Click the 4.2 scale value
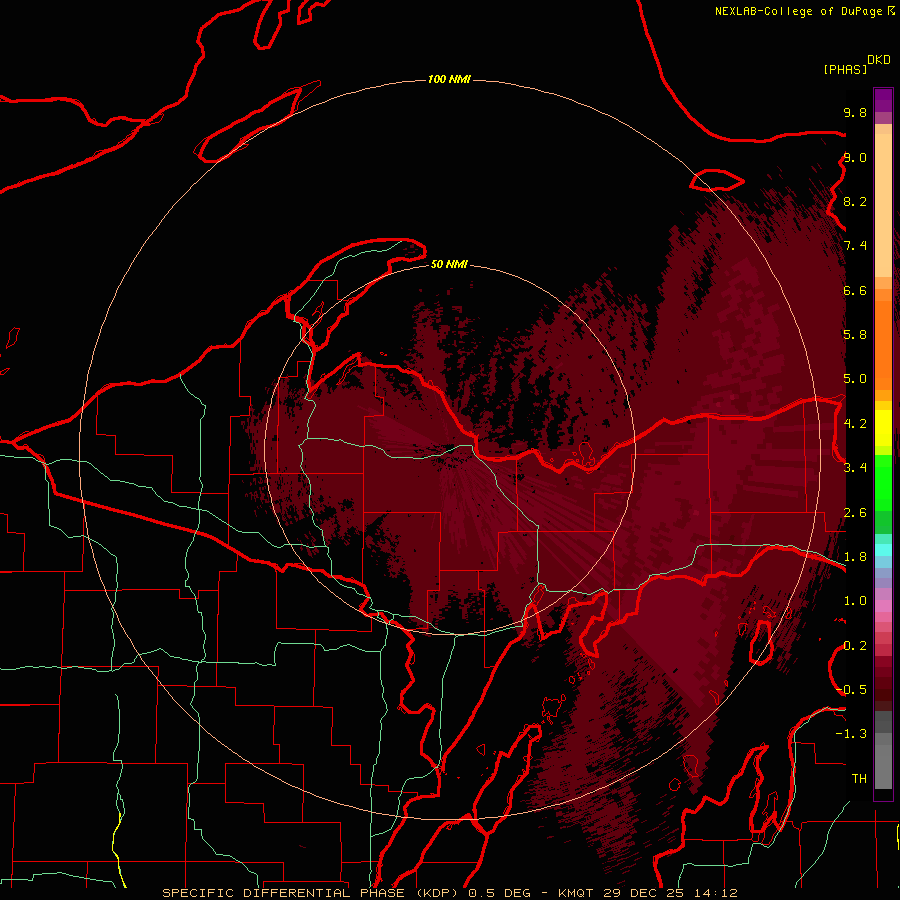 point(855,424)
